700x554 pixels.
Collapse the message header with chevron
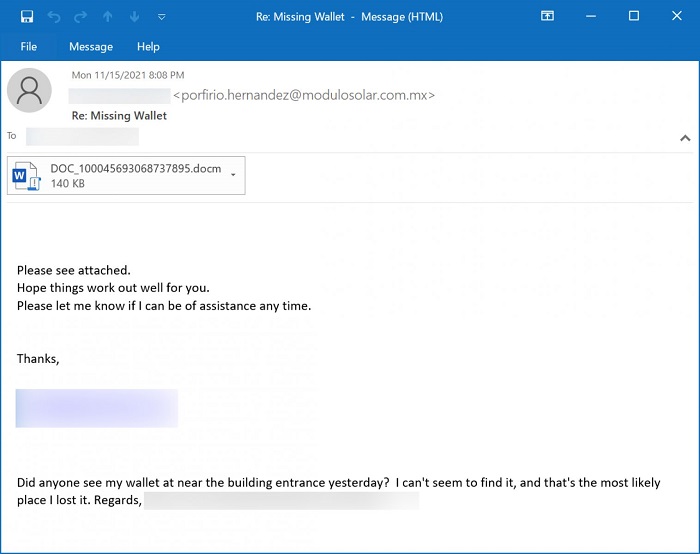coord(685,138)
